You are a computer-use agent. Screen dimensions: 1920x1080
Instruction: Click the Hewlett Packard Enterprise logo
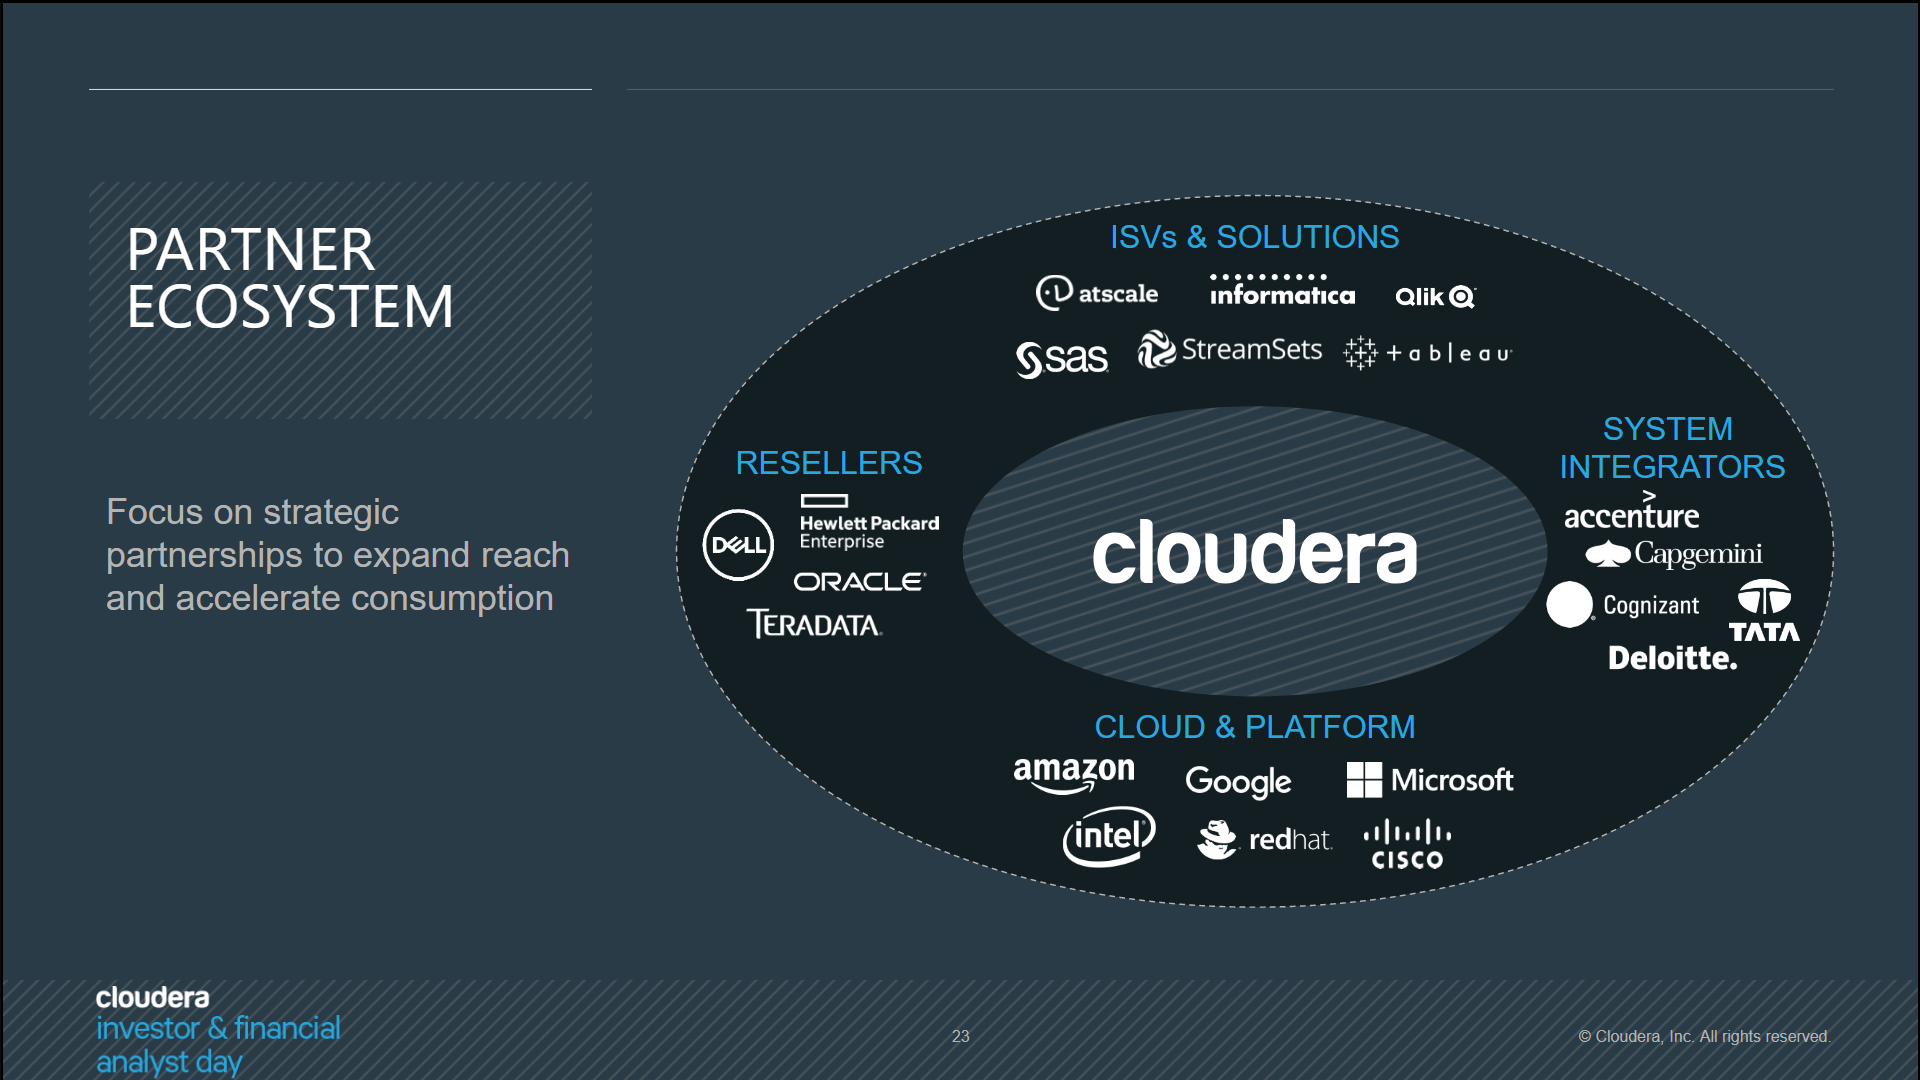click(868, 522)
